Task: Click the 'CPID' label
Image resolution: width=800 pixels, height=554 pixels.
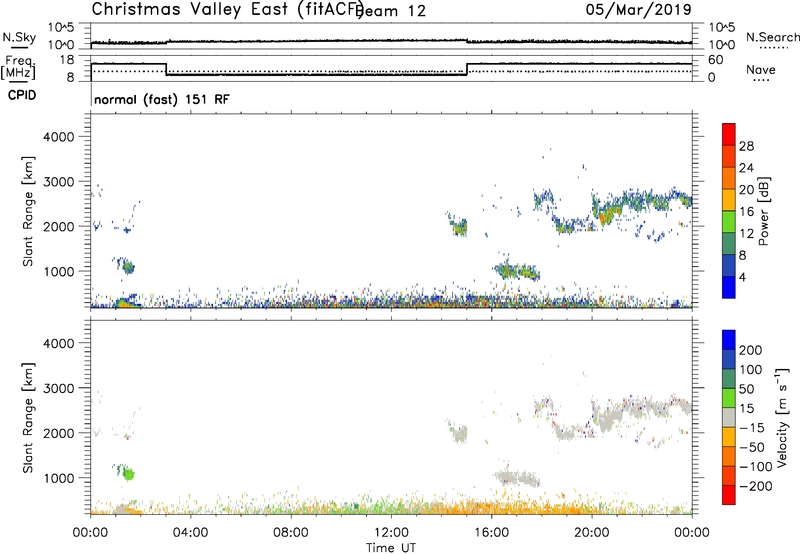Action: pyautogui.click(x=22, y=95)
